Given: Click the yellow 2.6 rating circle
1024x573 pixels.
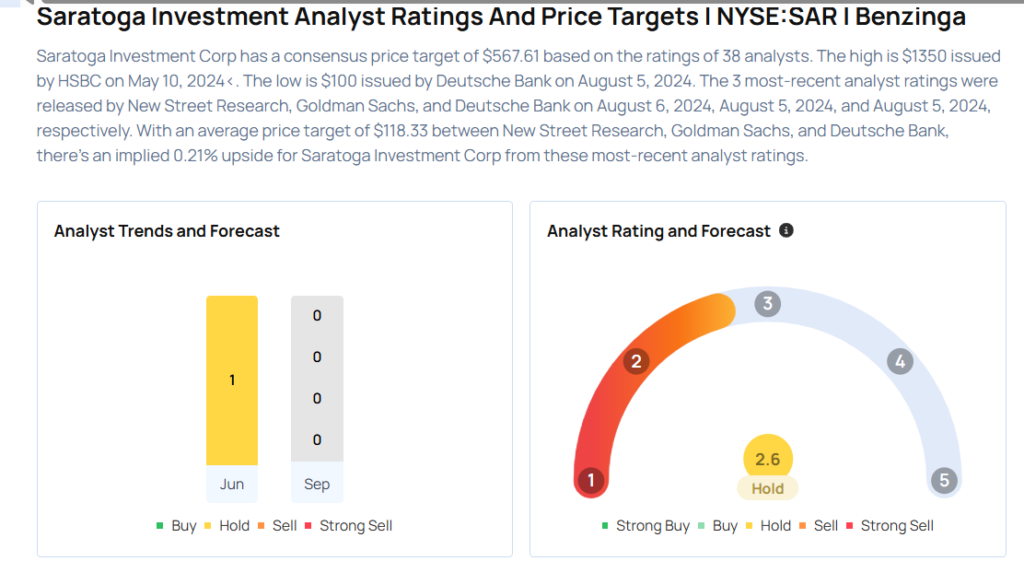Looking at the screenshot, I should tap(767, 459).
